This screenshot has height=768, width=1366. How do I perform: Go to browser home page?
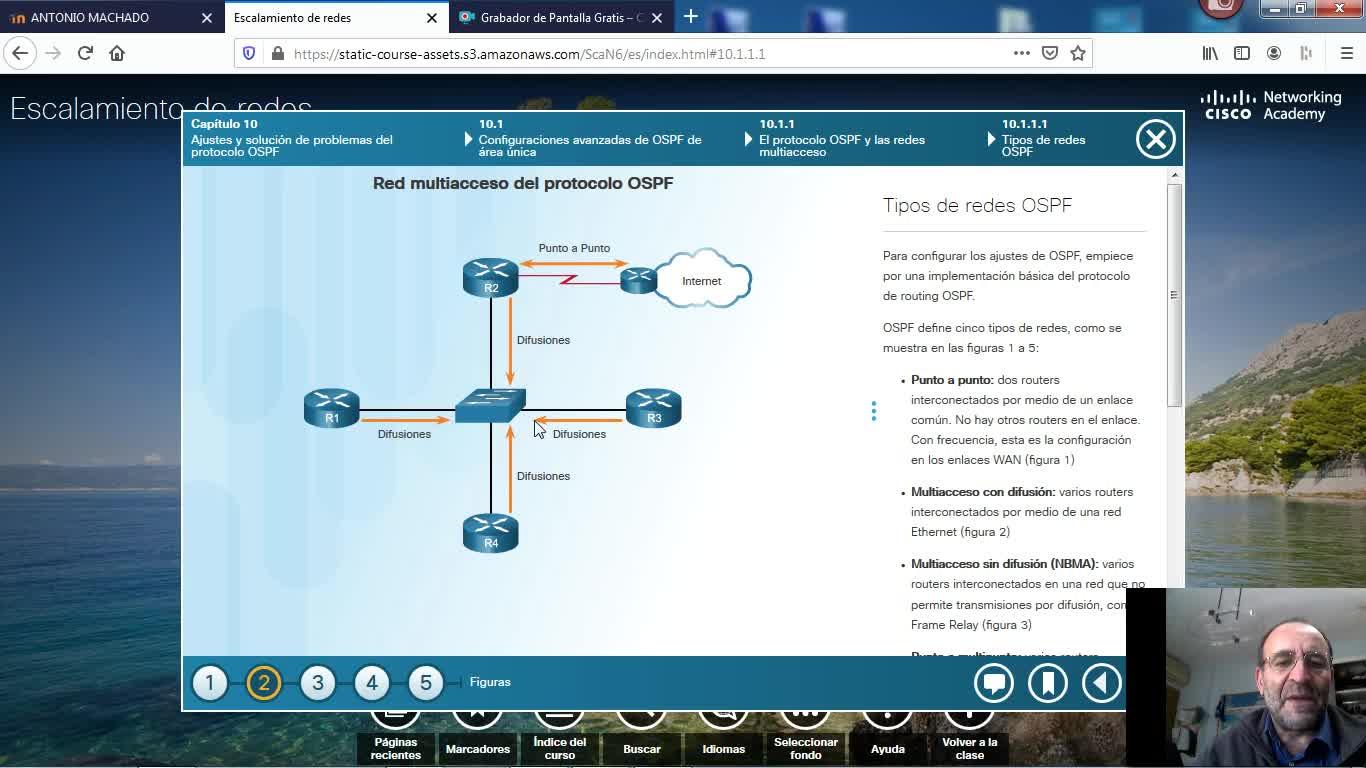coord(117,53)
